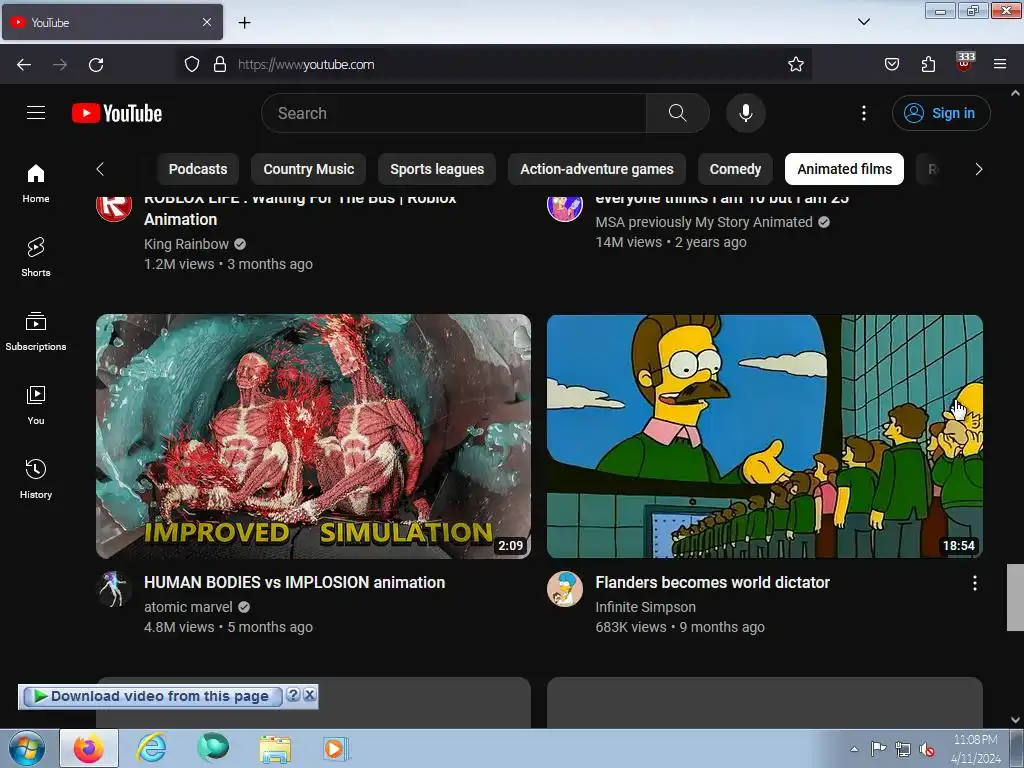Open Infinite Simpson channel avatar

tap(565, 589)
